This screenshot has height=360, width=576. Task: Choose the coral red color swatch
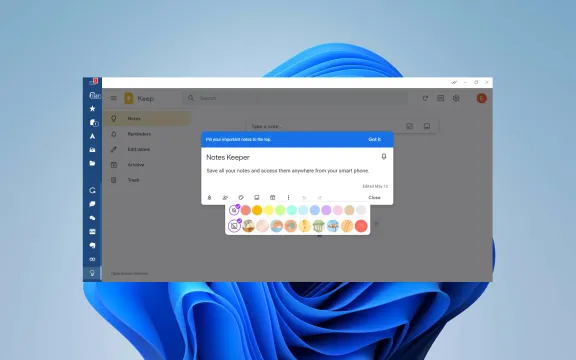tap(246, 210)
